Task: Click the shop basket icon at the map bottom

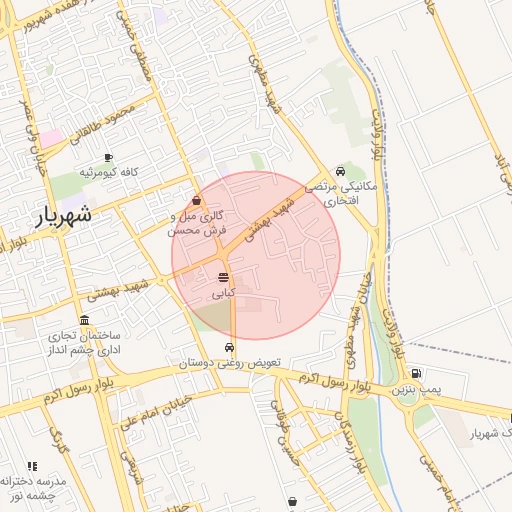Action: point(292,501)
